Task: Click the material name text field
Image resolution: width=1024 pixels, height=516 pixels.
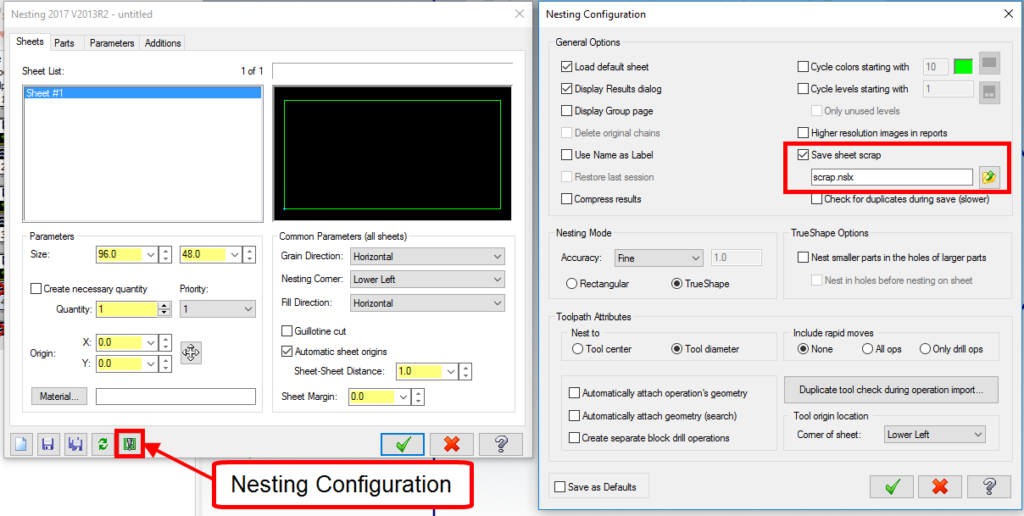Action: point(176,396)
